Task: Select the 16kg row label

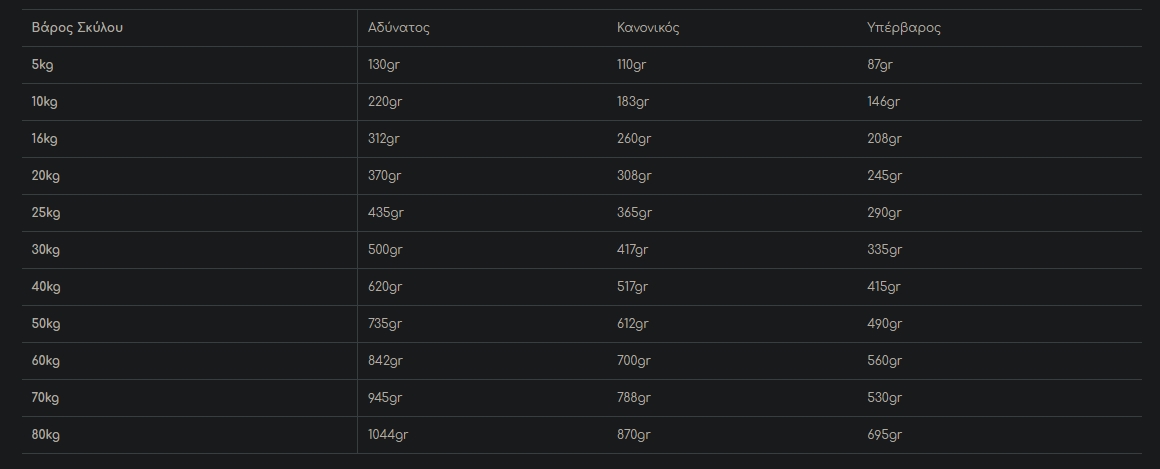Action: pyautogui.click(x=45, y=139)
